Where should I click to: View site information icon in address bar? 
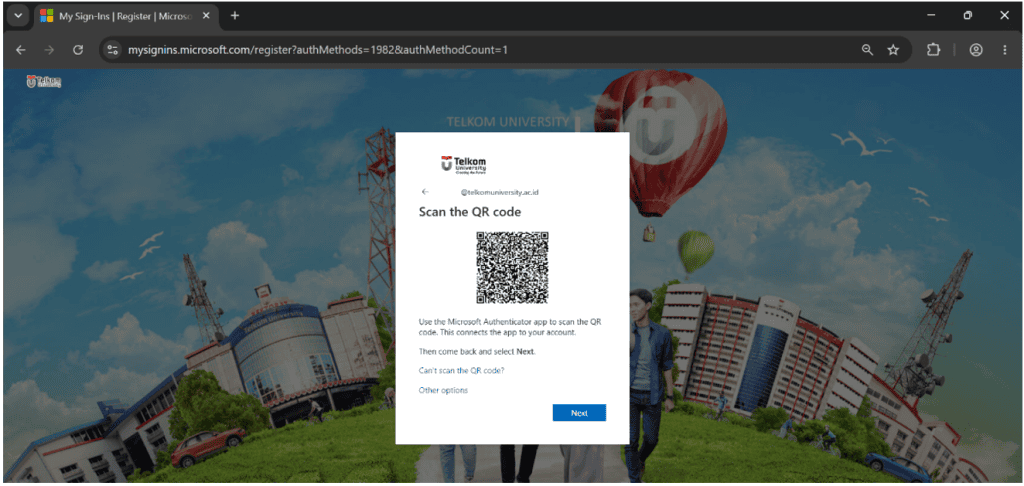tap(113, 50)
